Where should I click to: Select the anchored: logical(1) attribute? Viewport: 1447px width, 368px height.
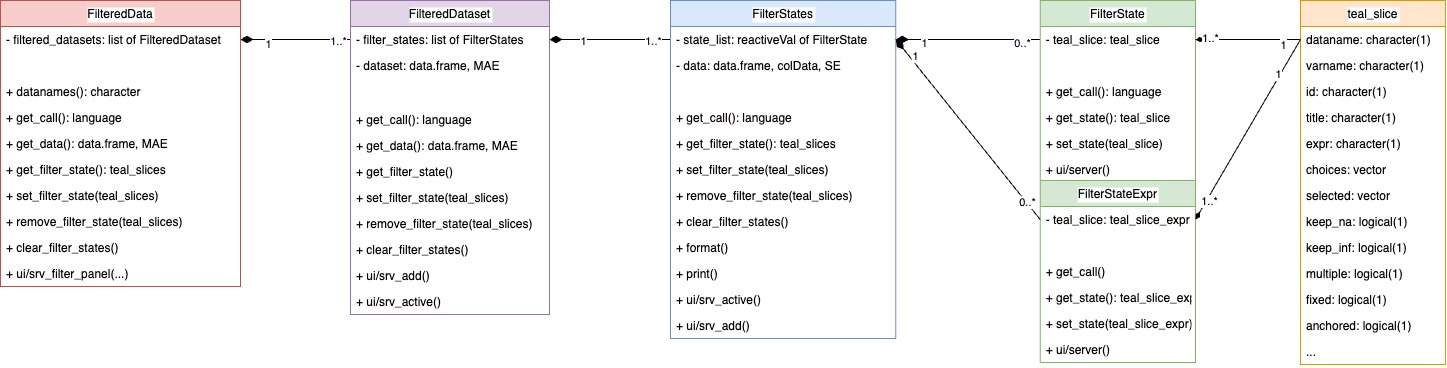click(1358, 325)
